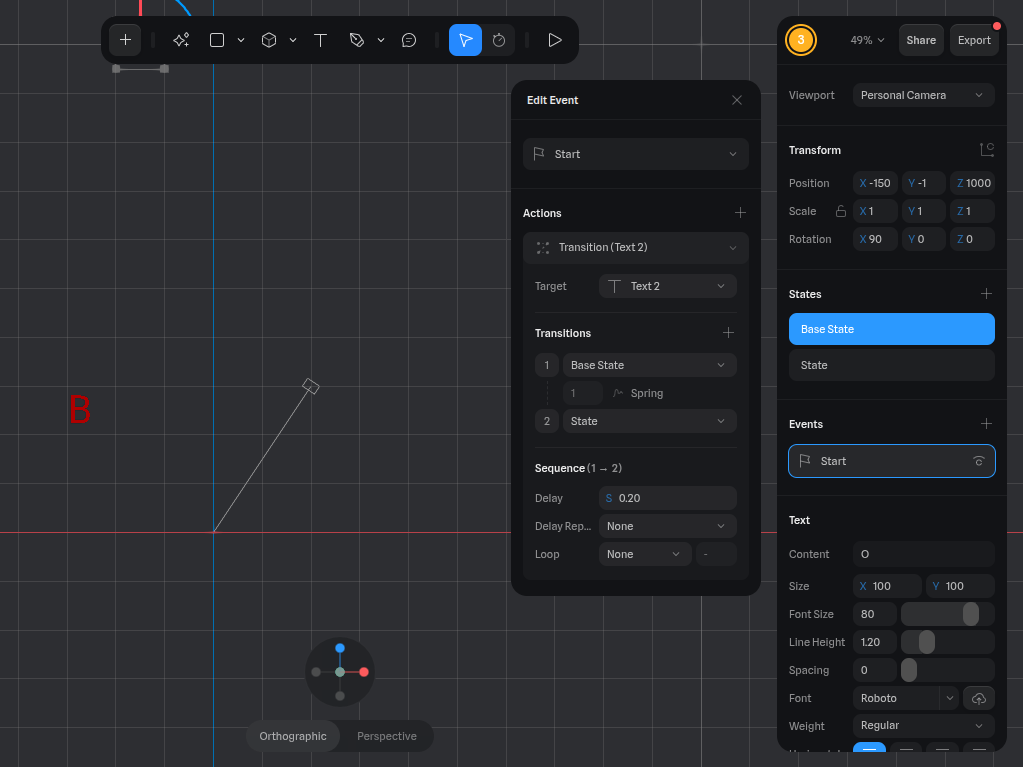Screen dimensions: 1023x767
Task: Expand the rectangle shape tool options arrow
Action: tap(241, 40)
